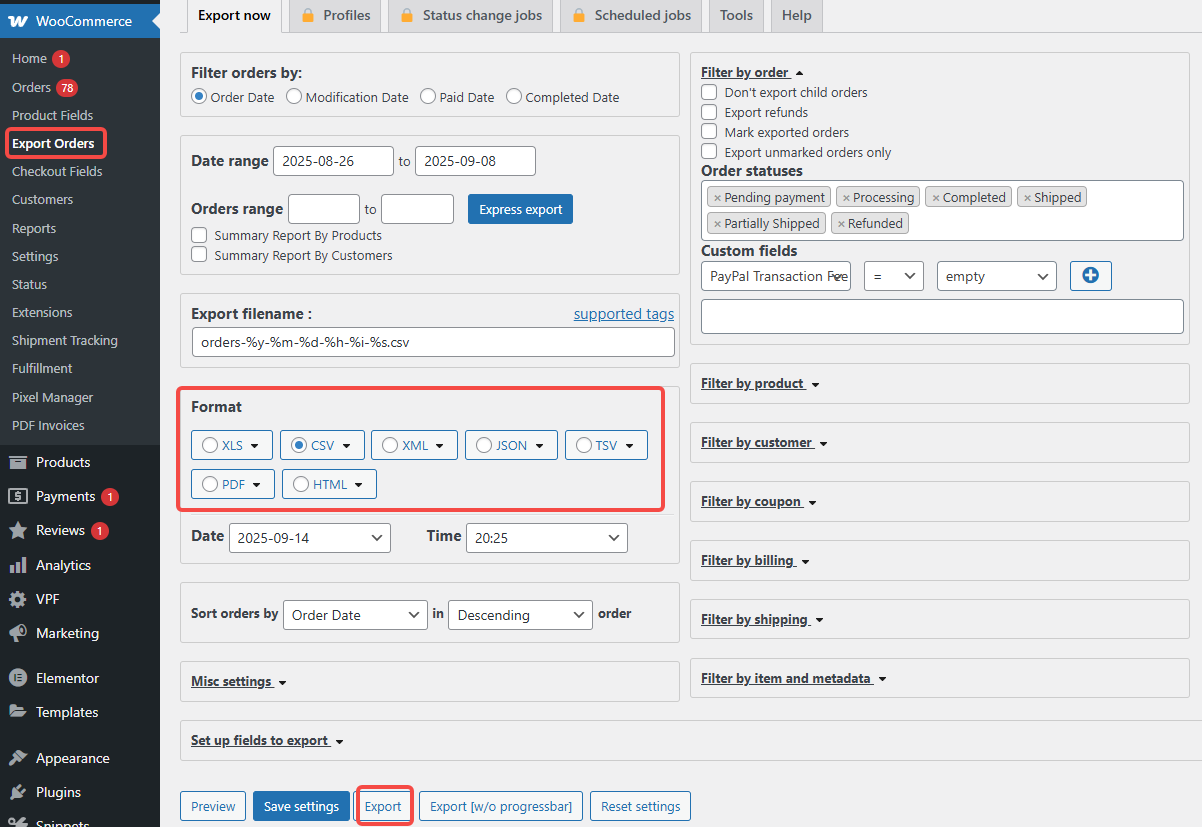Click the WooCommerce logo in the sidebar
The height and width of the screenshot is (827, 1202).
click(18, 20)
